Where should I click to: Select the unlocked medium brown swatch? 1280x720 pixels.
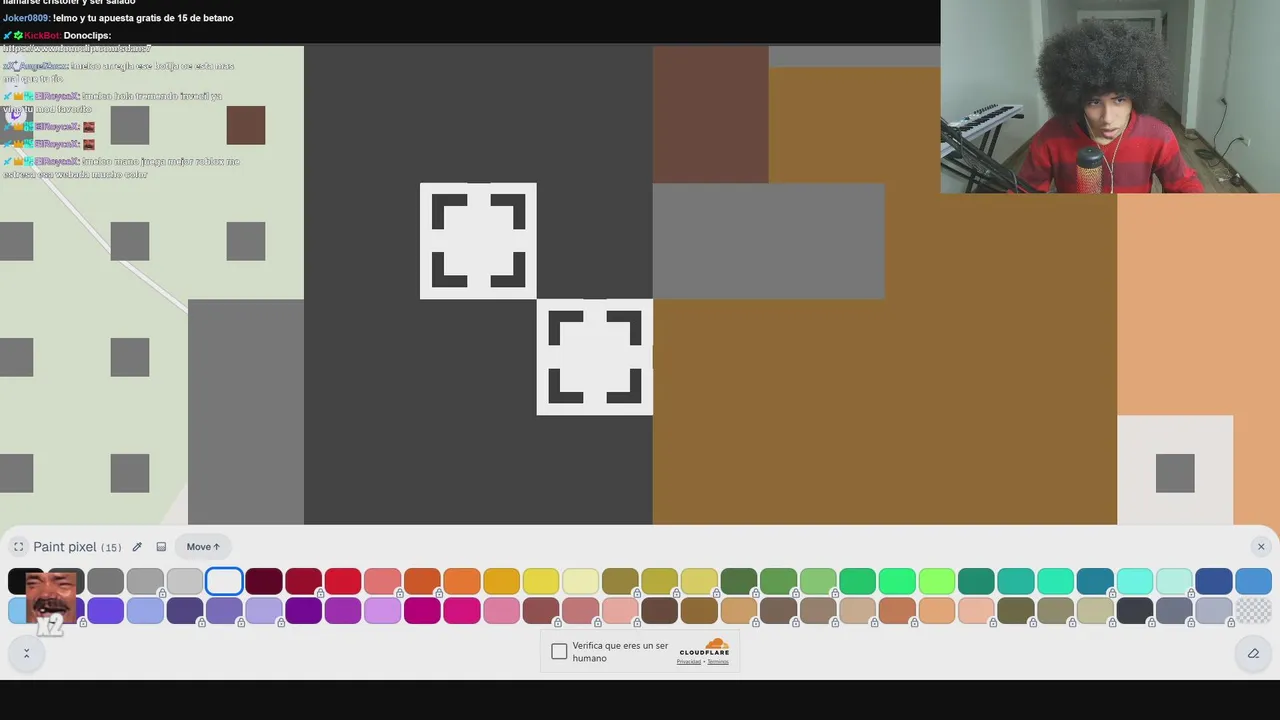click(x=699, y=610)
